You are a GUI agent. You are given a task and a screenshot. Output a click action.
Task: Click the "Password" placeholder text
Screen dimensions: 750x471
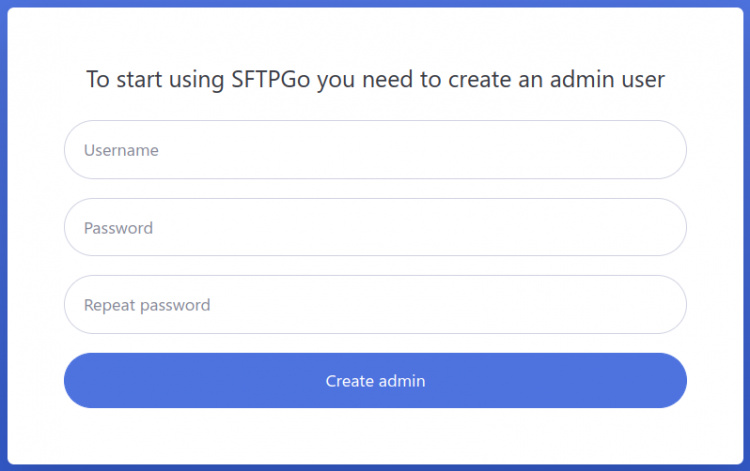point(118,228)
